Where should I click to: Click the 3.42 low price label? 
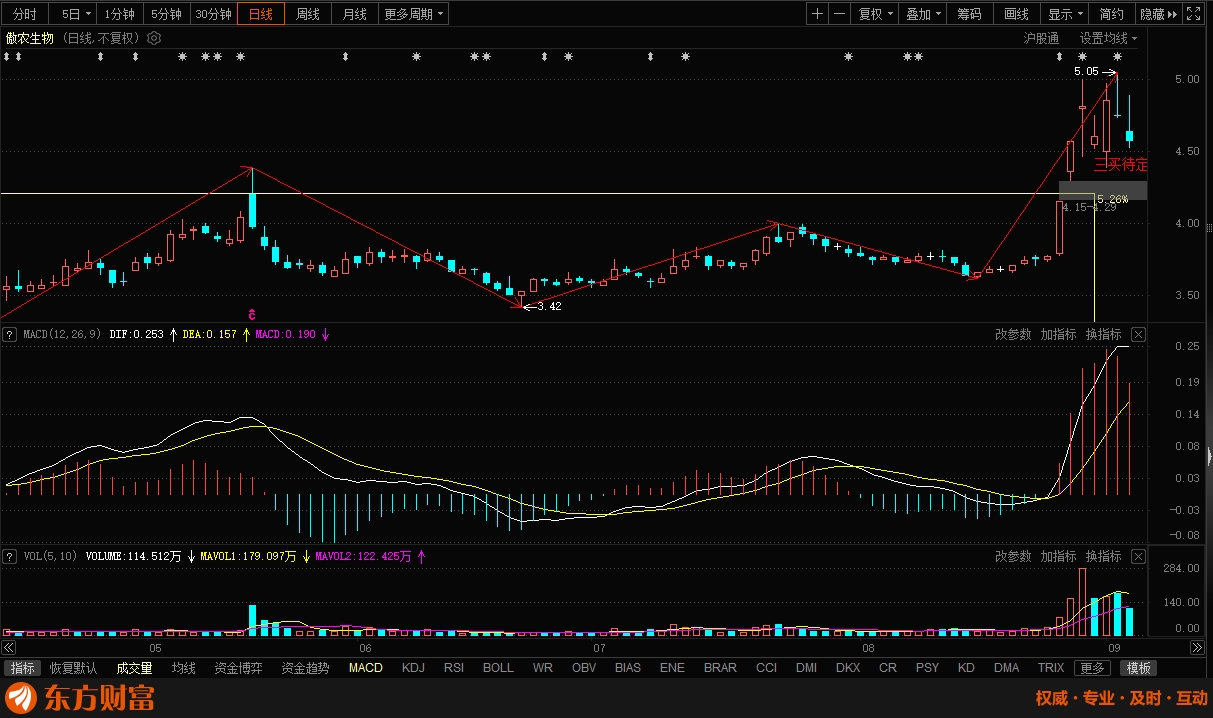tap(549, 306)
